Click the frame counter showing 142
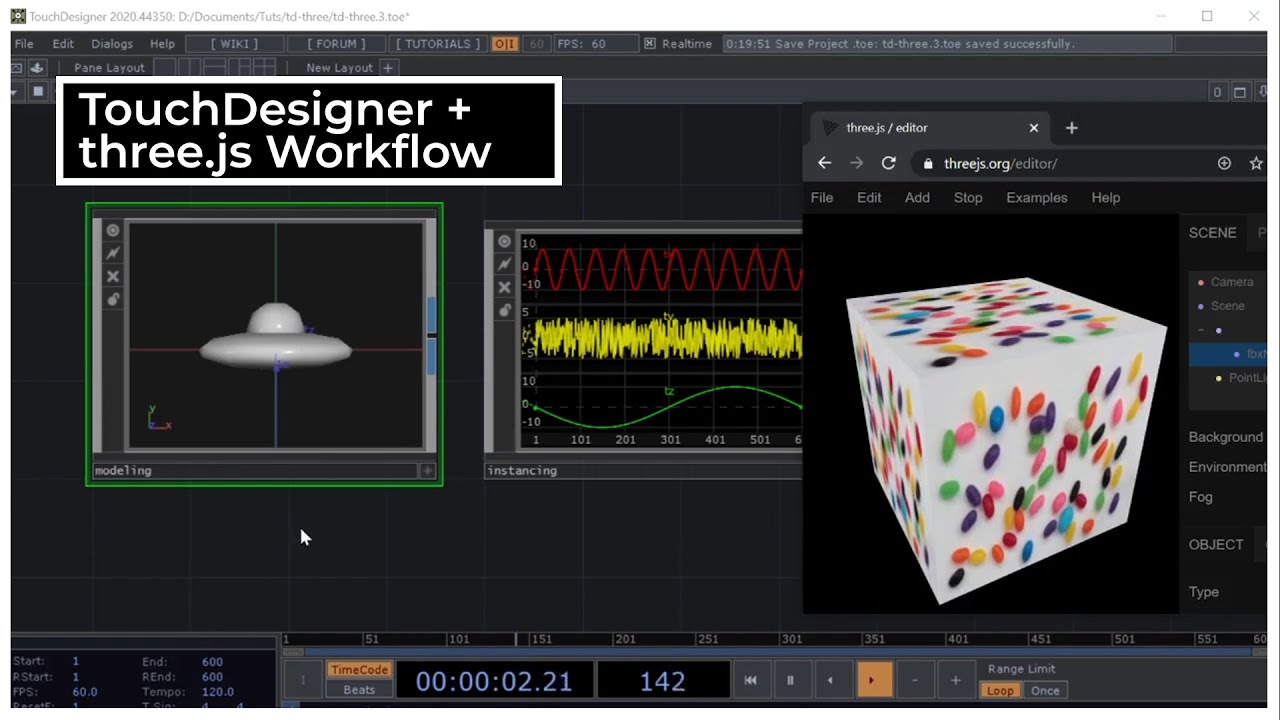 pyautogui.click(x=662, y=681)
